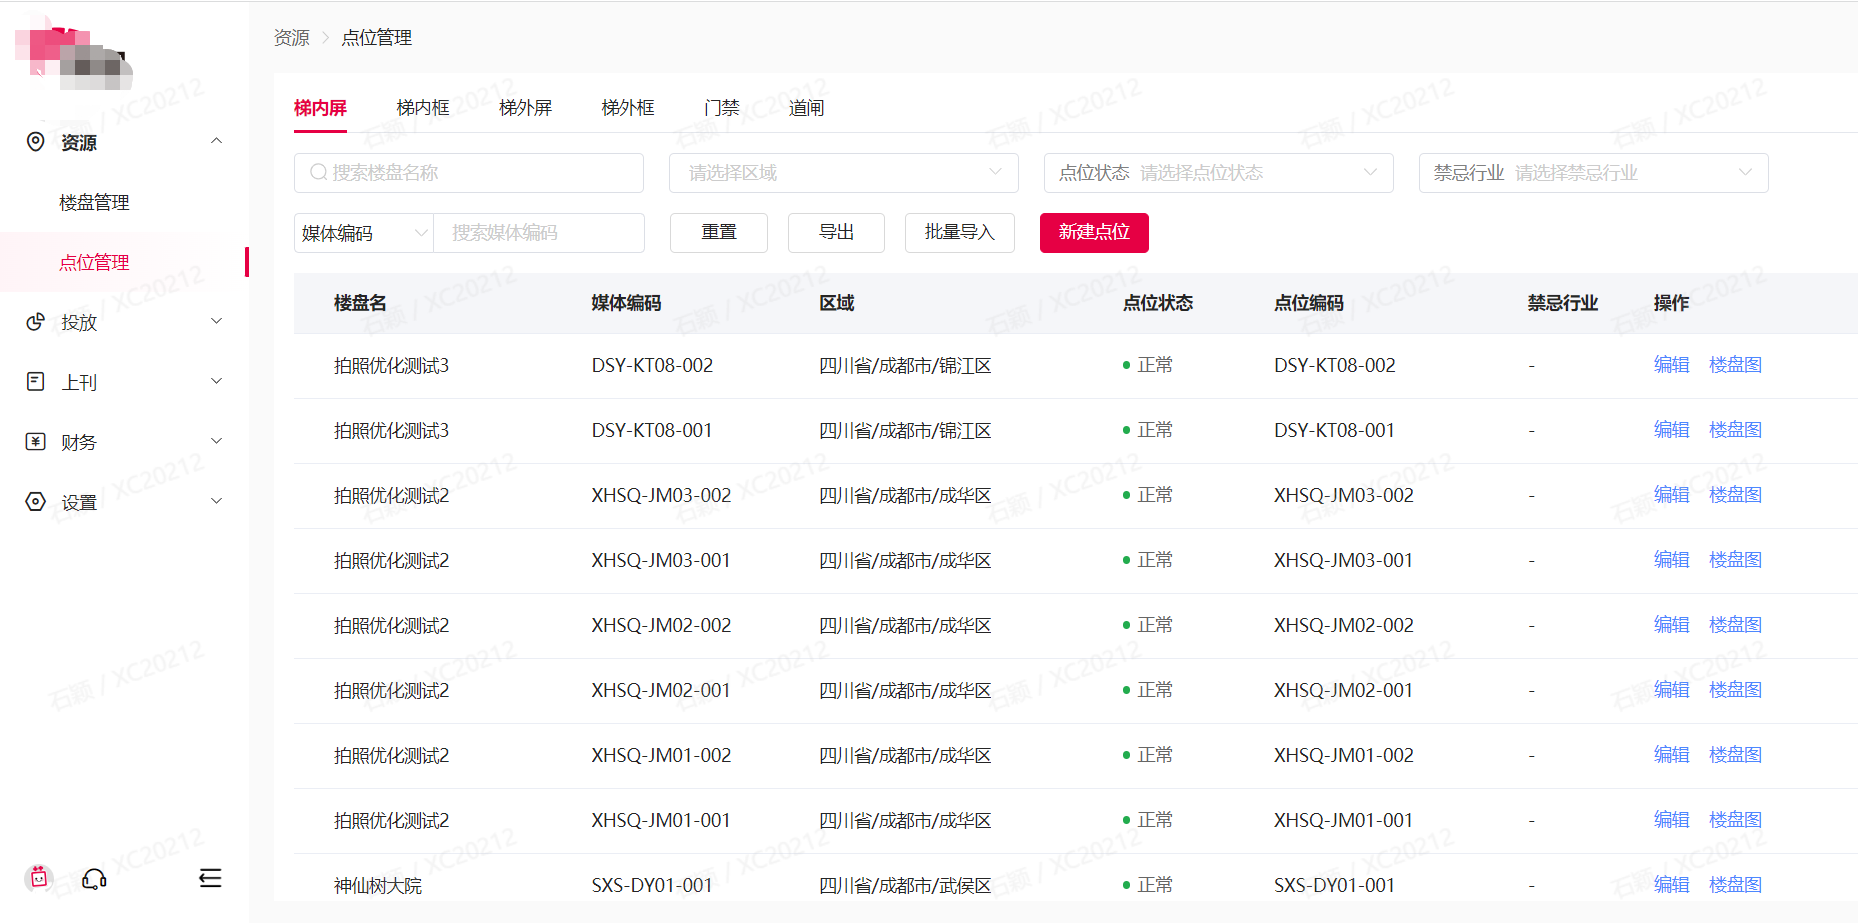Click the 导出 button
This screenshot has width=1858, height=923.
point(837,233)
